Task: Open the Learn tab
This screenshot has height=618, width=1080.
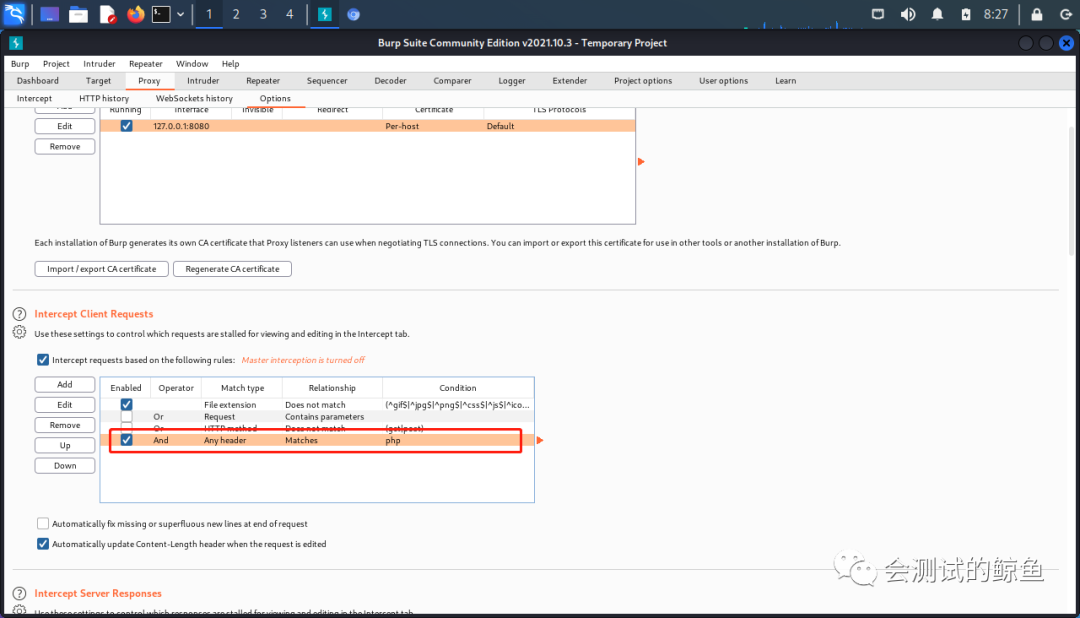Action: pyautogui.click(x=785, y=81)
